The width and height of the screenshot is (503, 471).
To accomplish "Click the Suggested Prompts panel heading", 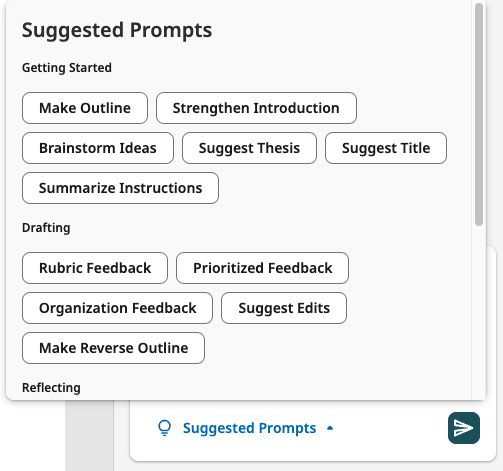I will [x=117, y=30].
